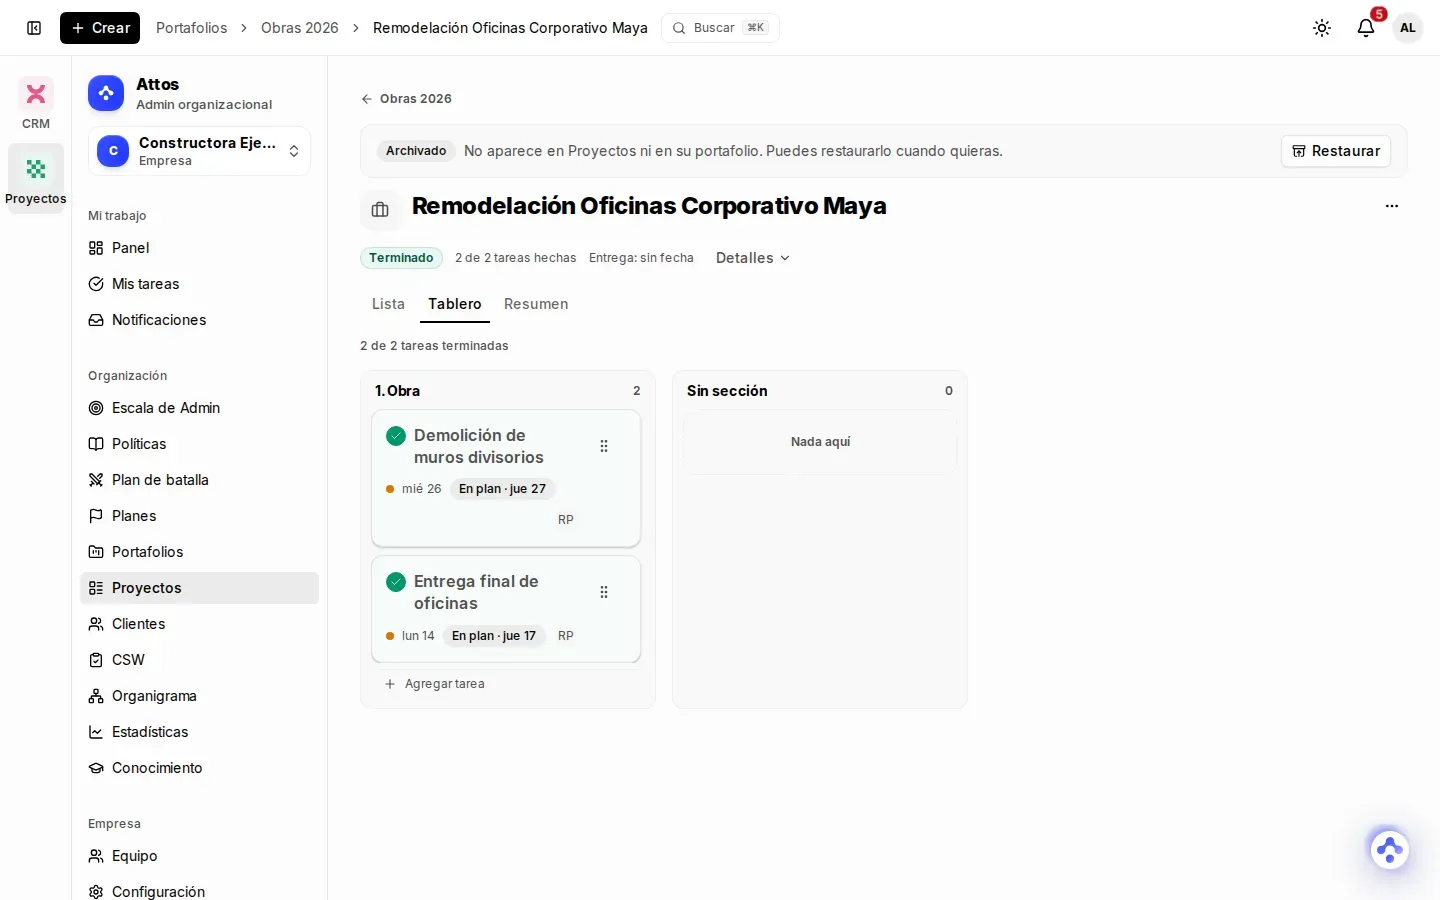The width and height of the screenshot is (1440, 900).
Task: Click the Clientes people icon
Action: [x=96, y=624]
